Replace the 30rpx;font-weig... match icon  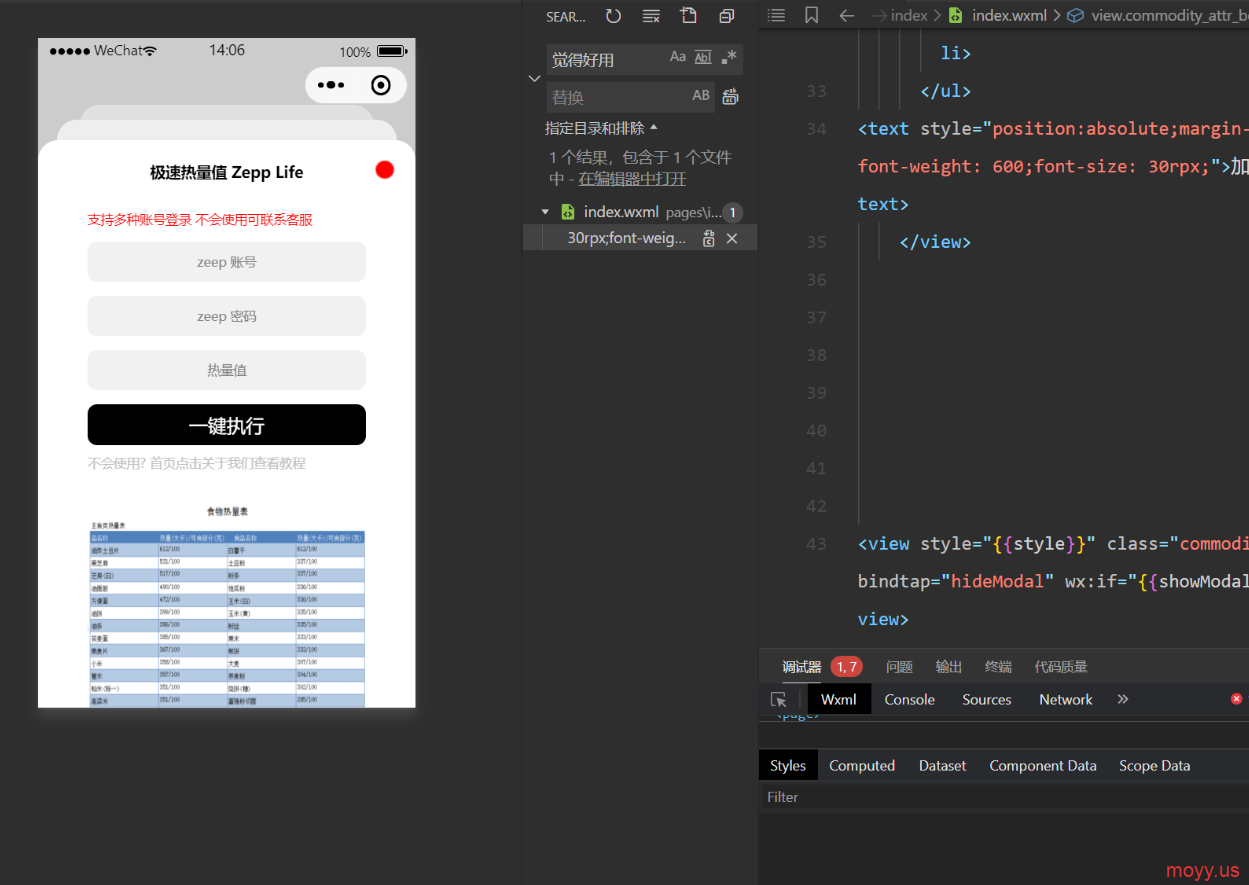[709, 238]
